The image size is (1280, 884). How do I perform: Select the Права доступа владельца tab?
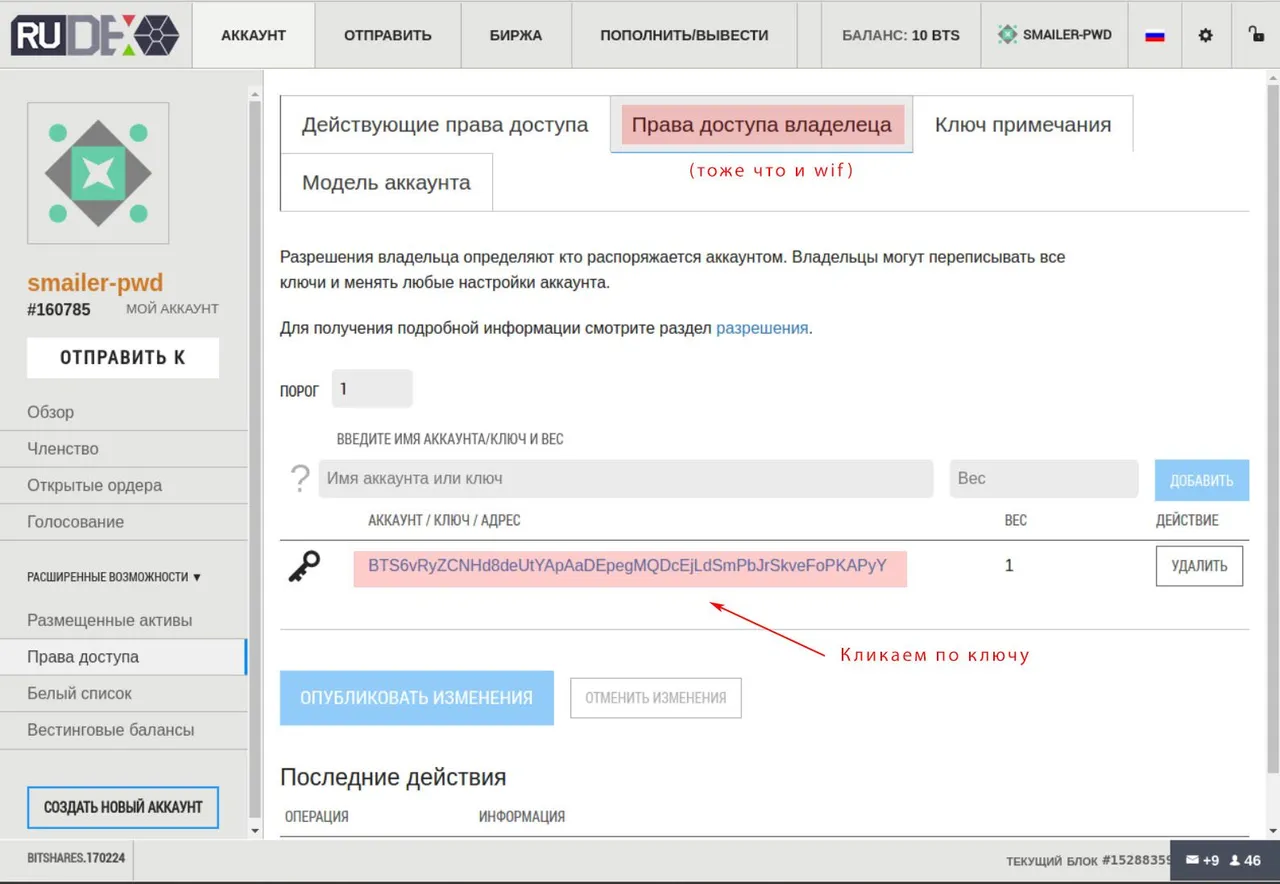click(762, 125)
